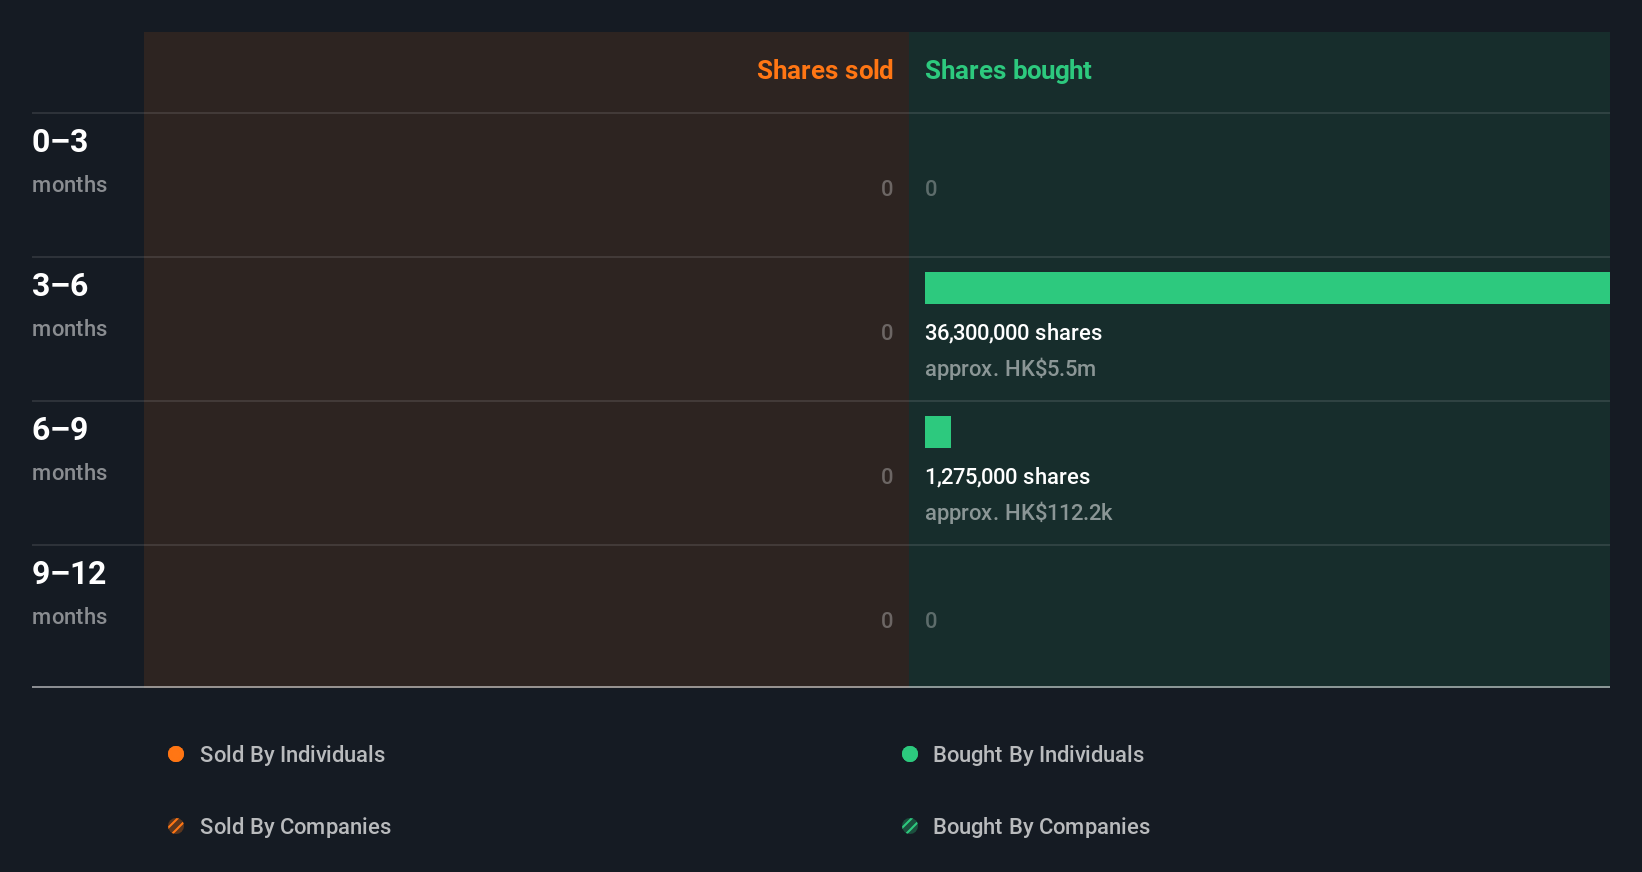Toggle the Bought By Companies legend label
The image size is (1642, 872).
point(1041,827)
